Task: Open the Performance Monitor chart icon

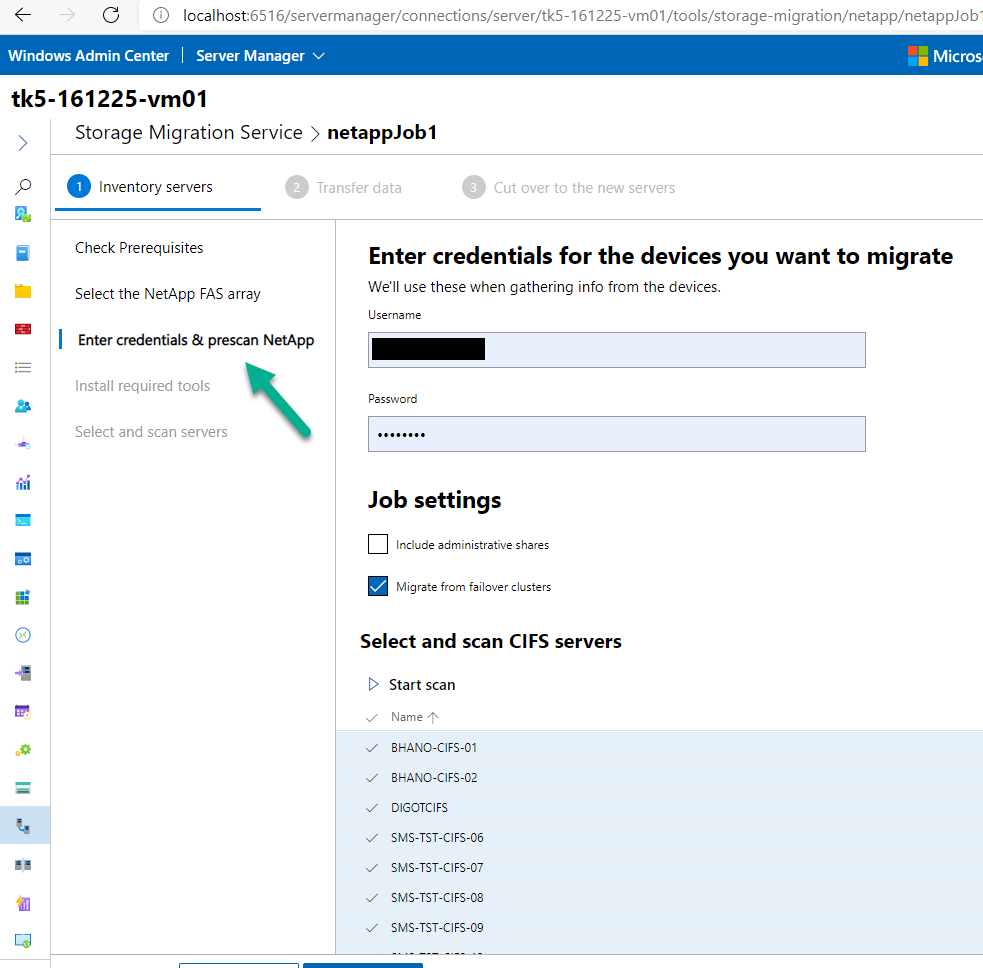Action: pos(23,482)
